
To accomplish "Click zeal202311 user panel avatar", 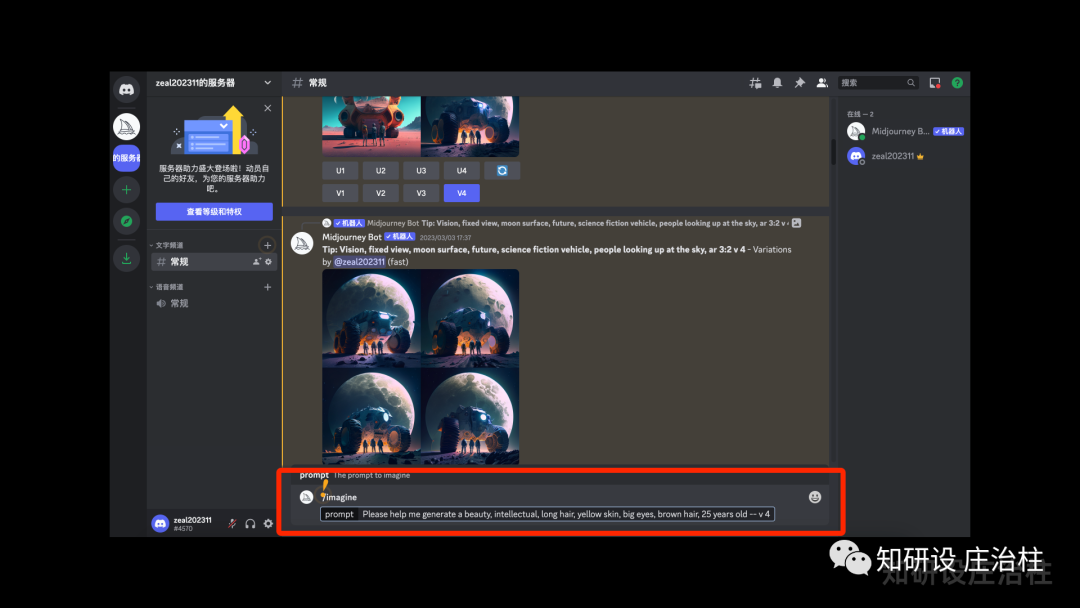I will 160,524.
